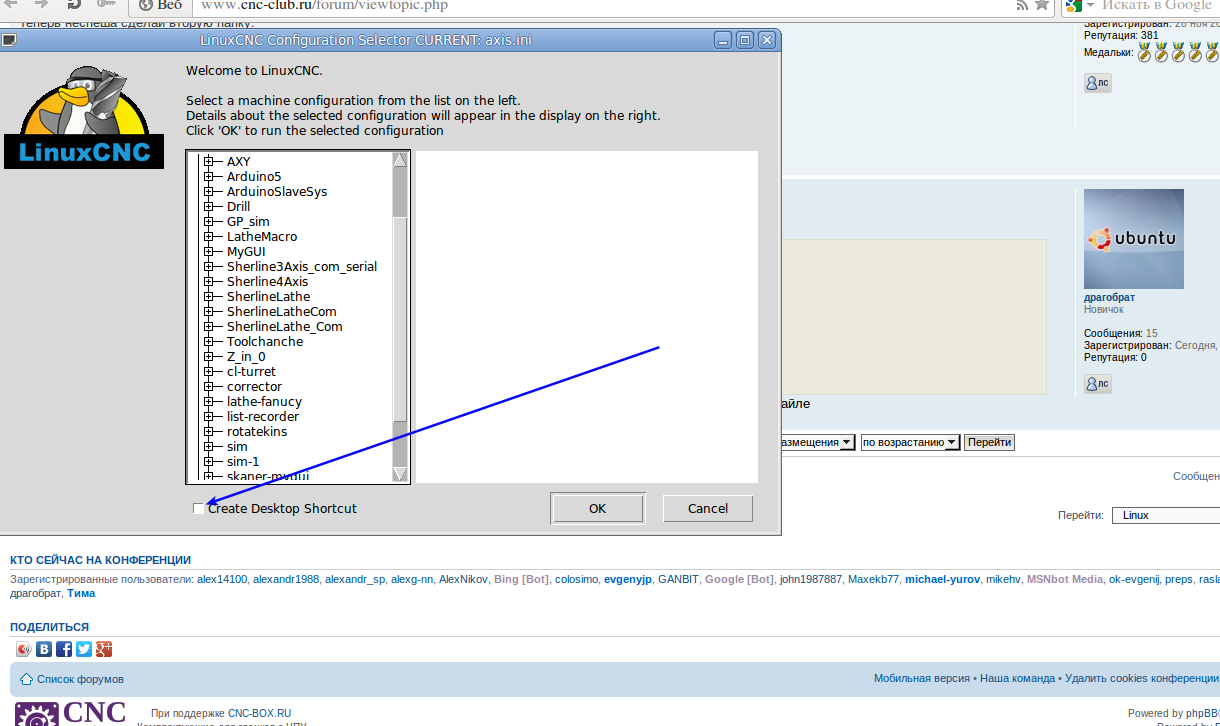Expand the LatheMacro tree node
The width and height of the screenshot is (1220, 726).
click(209, 236)
